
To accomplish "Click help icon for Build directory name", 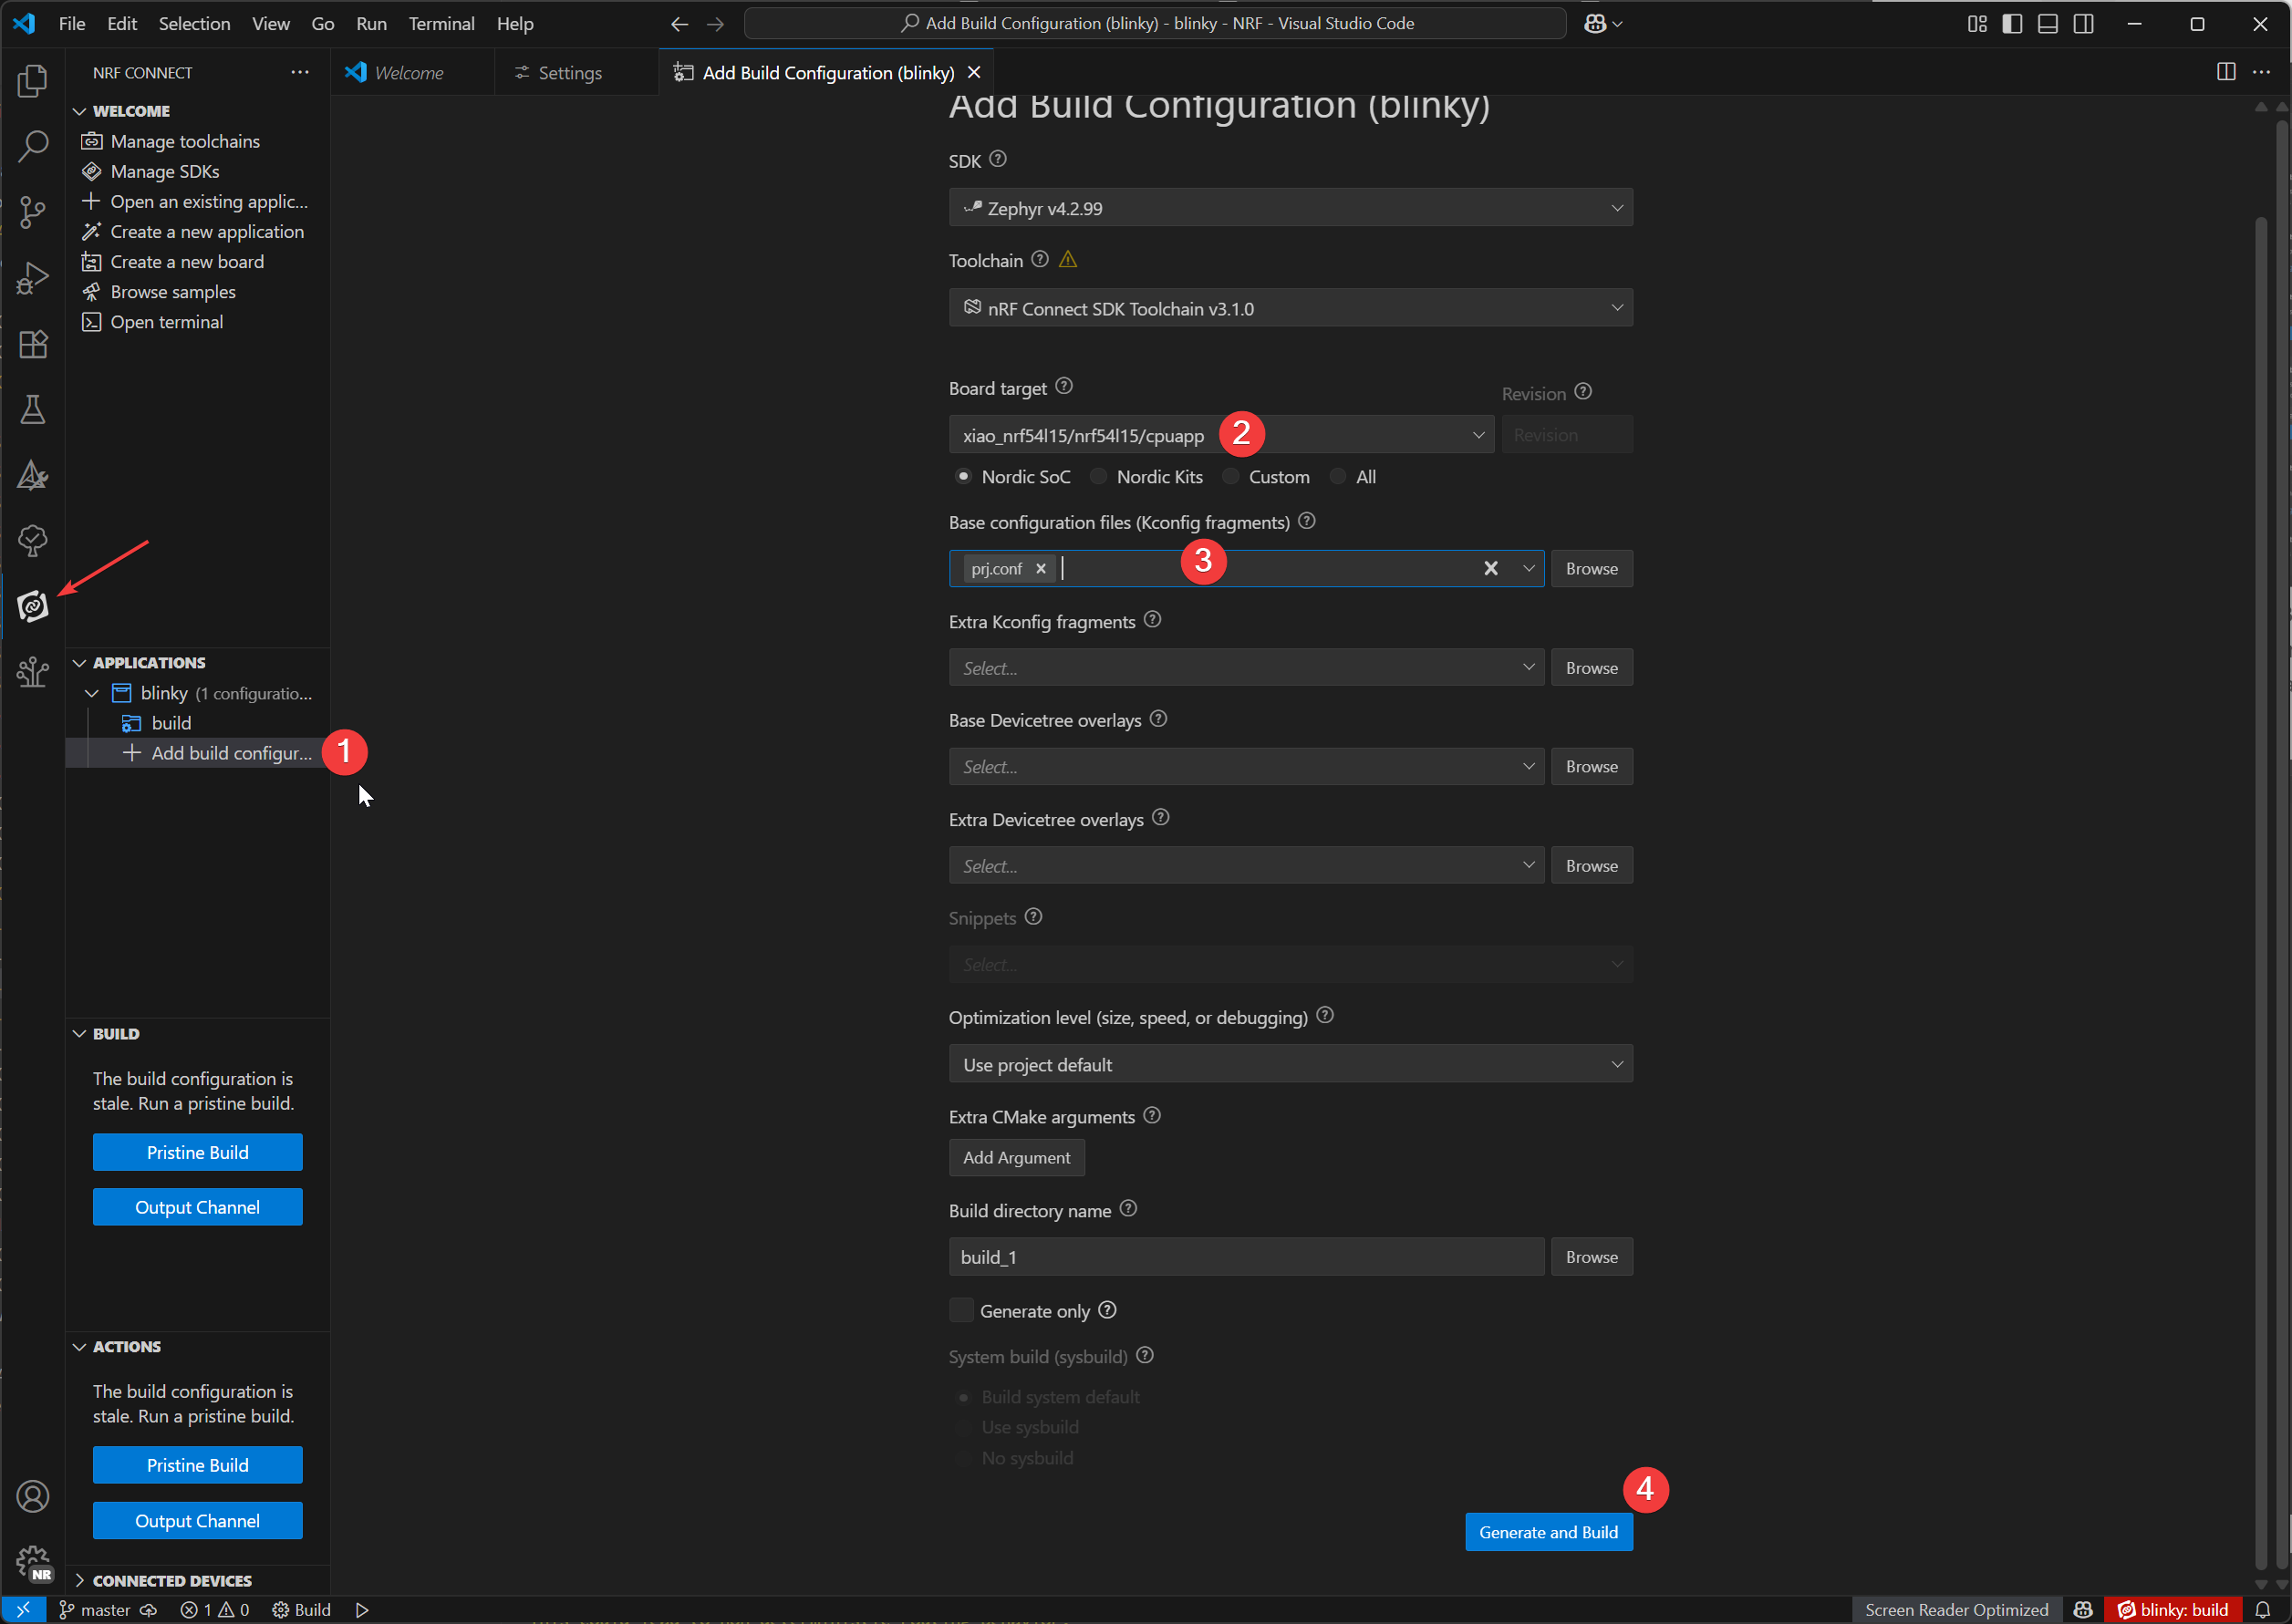I will click(x=1128, y=1209).
